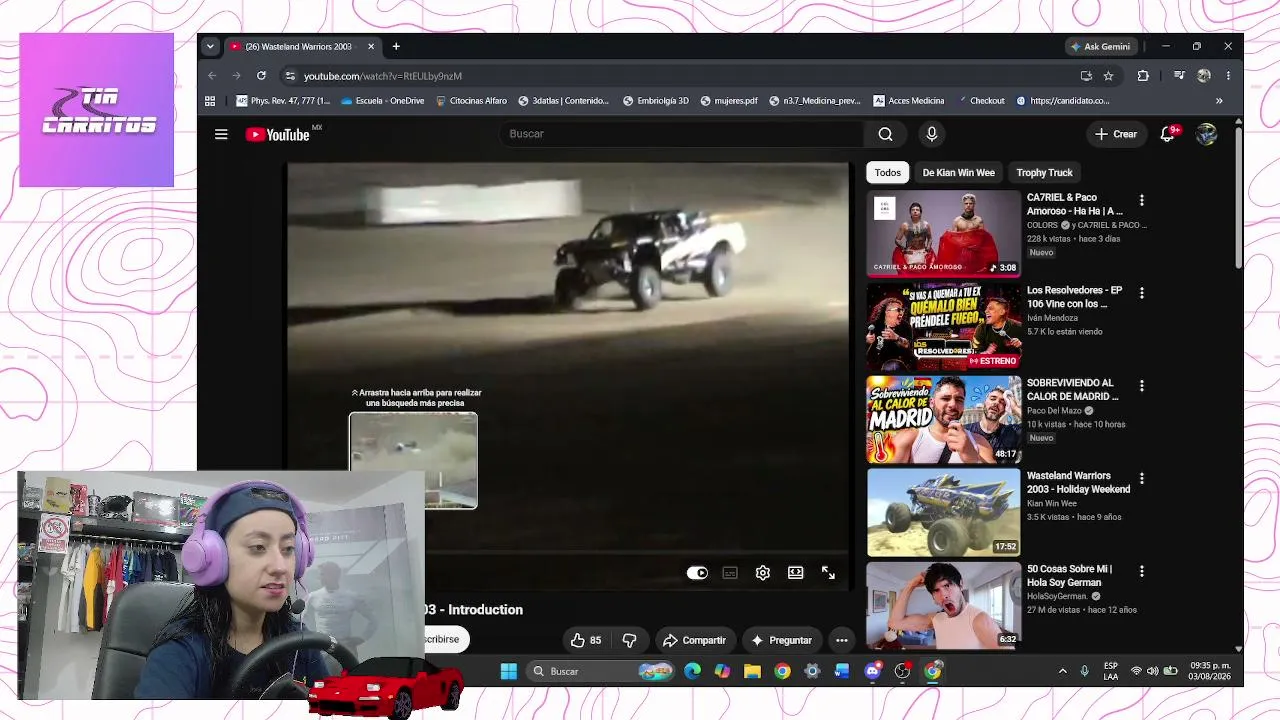Open the Phys. Rev. 47, 777 bookmark

[x=283, y=101]
